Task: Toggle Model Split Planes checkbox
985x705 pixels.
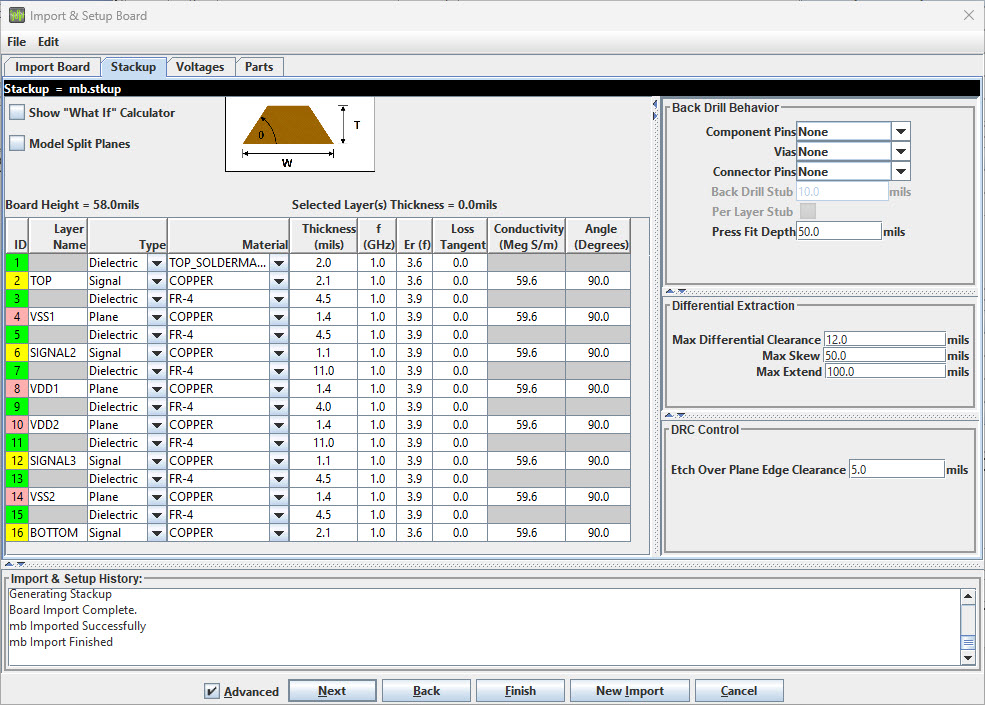Action: coord(17,143)
